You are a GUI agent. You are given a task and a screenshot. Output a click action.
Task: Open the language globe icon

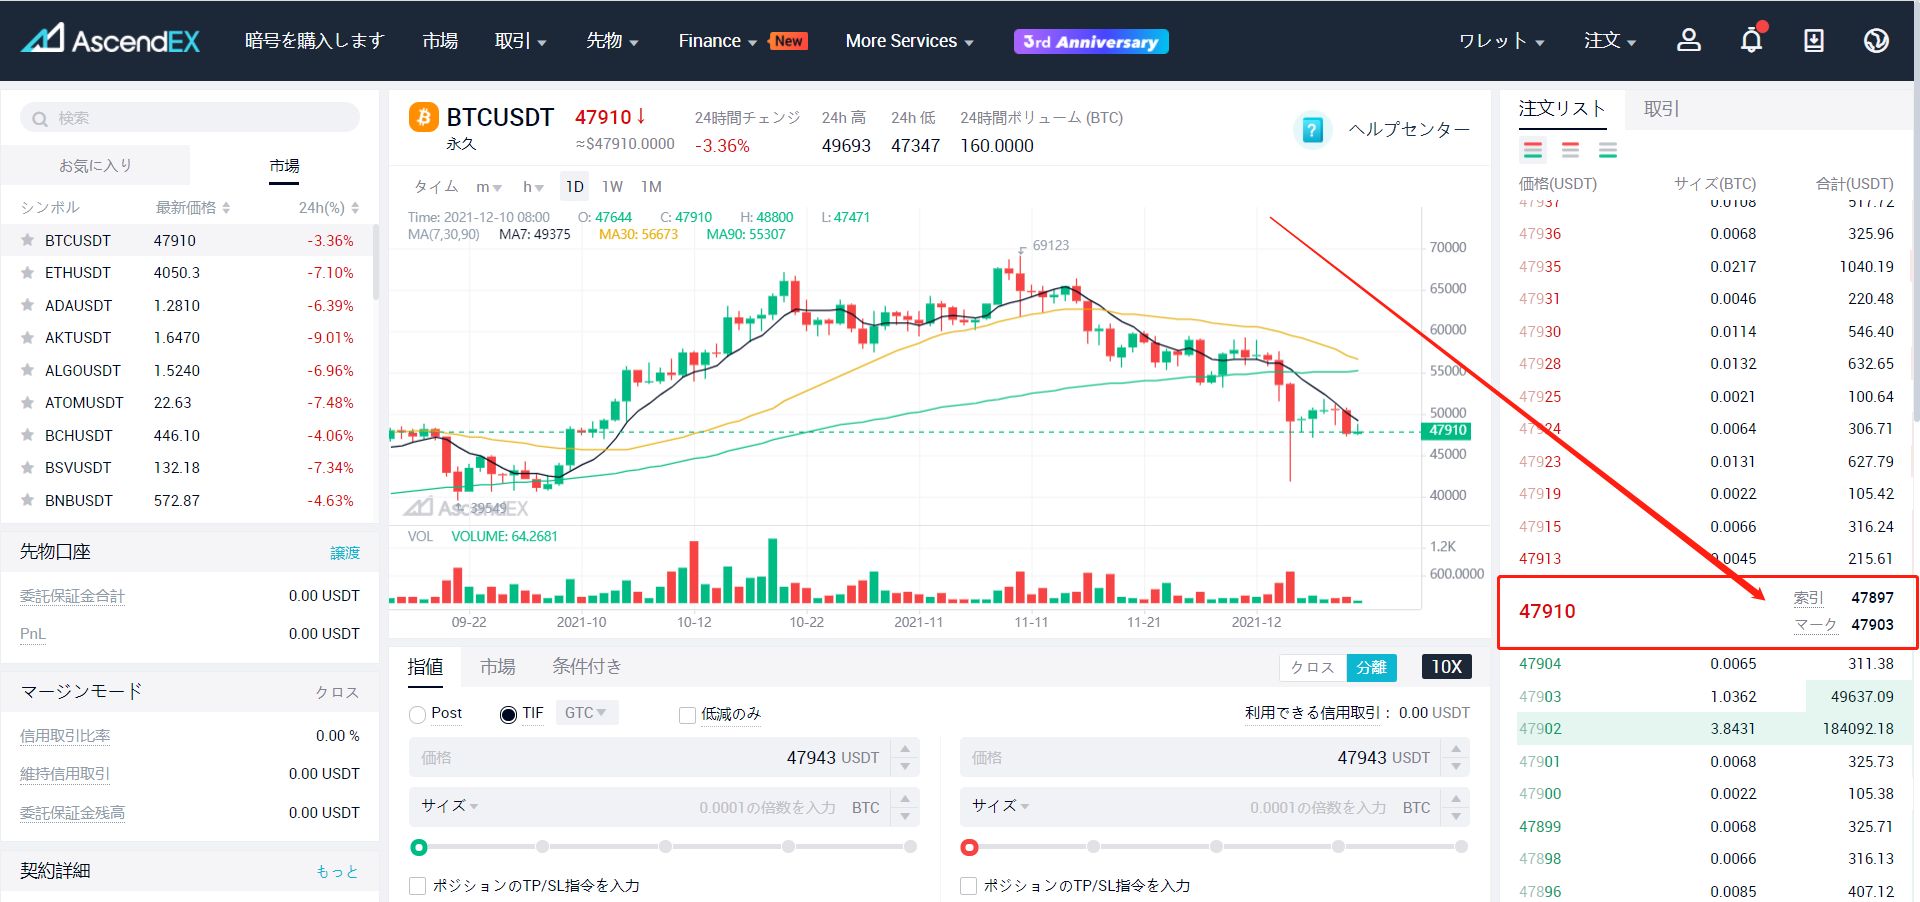pyautogui.click(x=1876, y=40)
